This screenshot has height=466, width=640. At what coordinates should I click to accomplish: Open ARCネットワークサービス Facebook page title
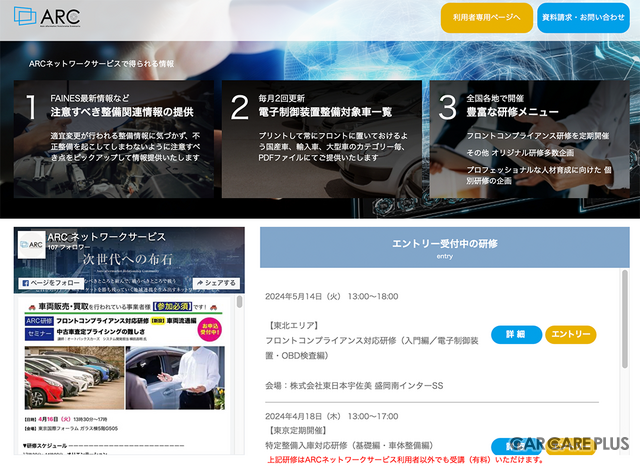point(107,237)
